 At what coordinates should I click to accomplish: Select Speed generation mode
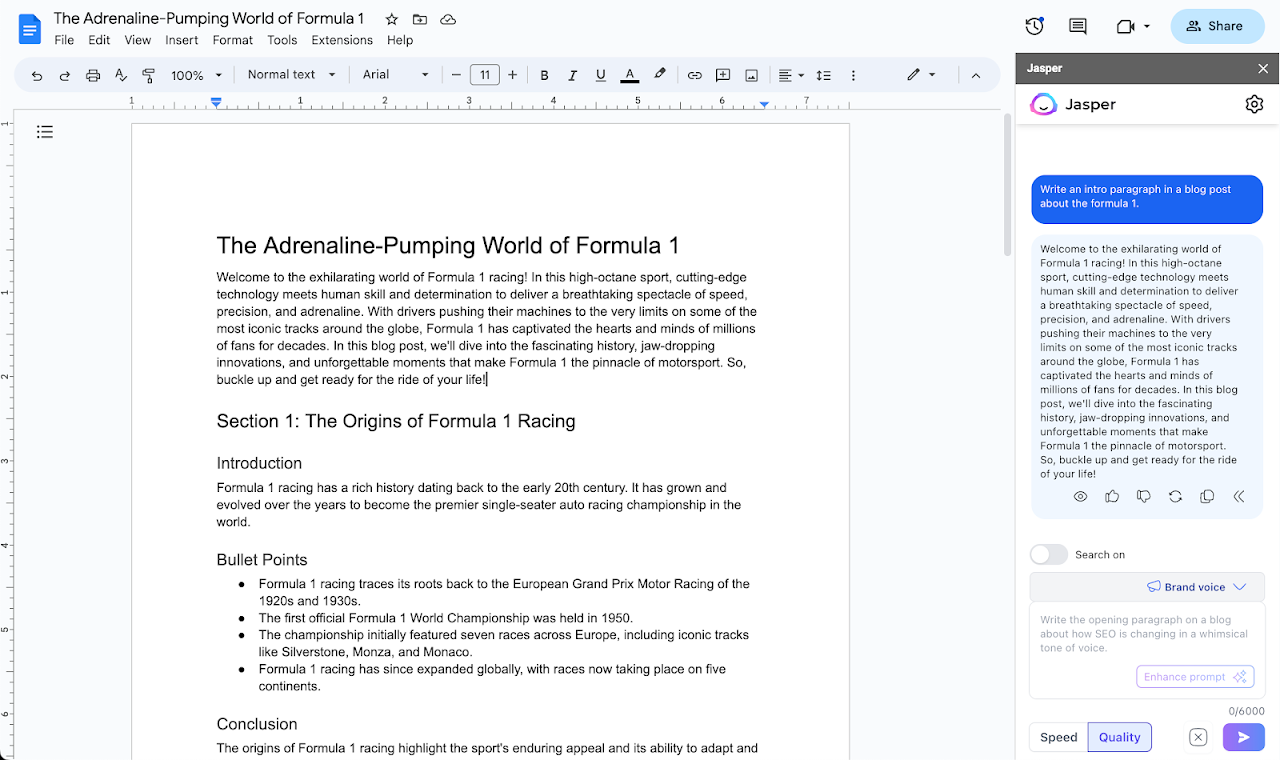pos(1058,737)
